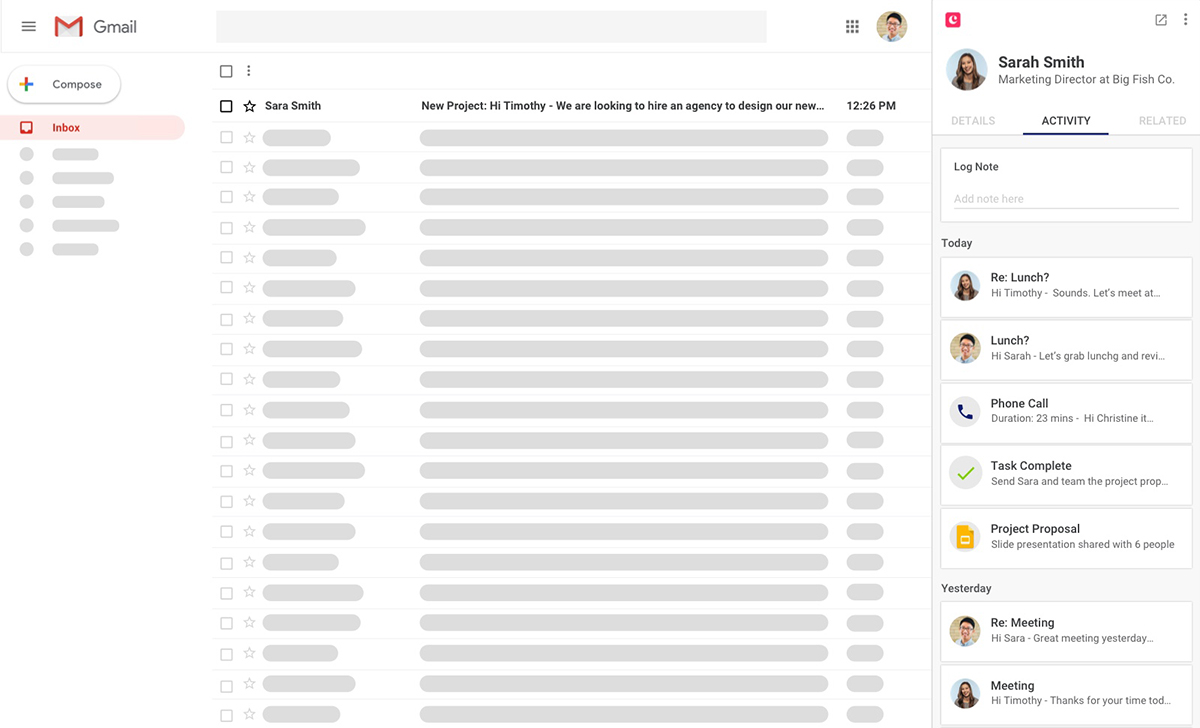Select the Sara Smith email checkbox

[226, 106]
